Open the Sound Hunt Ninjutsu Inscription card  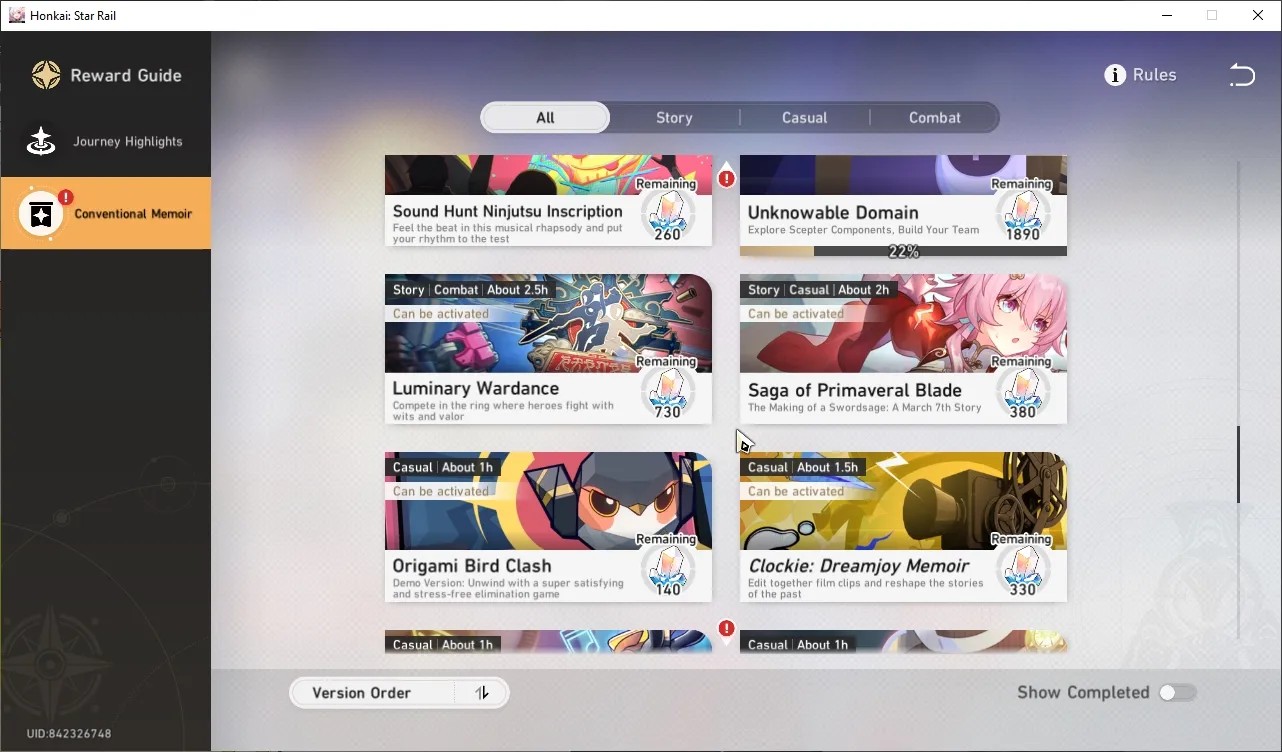tap(548, 200)
